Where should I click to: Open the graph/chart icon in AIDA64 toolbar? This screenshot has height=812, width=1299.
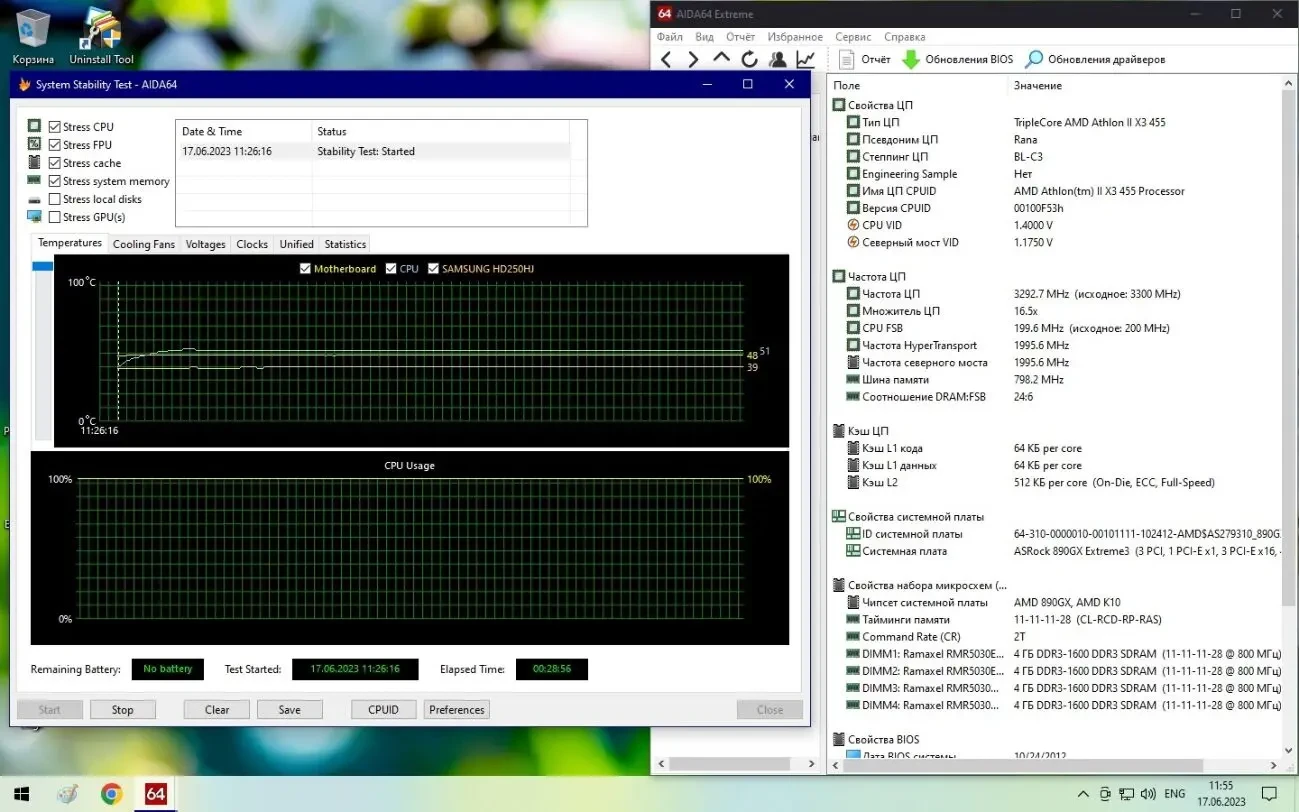(x=806, y=58)
